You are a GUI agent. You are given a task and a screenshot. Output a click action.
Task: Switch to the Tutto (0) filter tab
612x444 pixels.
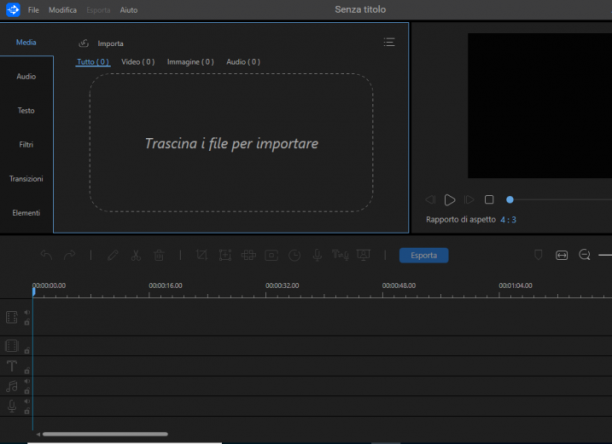click(x=93, y=62)
